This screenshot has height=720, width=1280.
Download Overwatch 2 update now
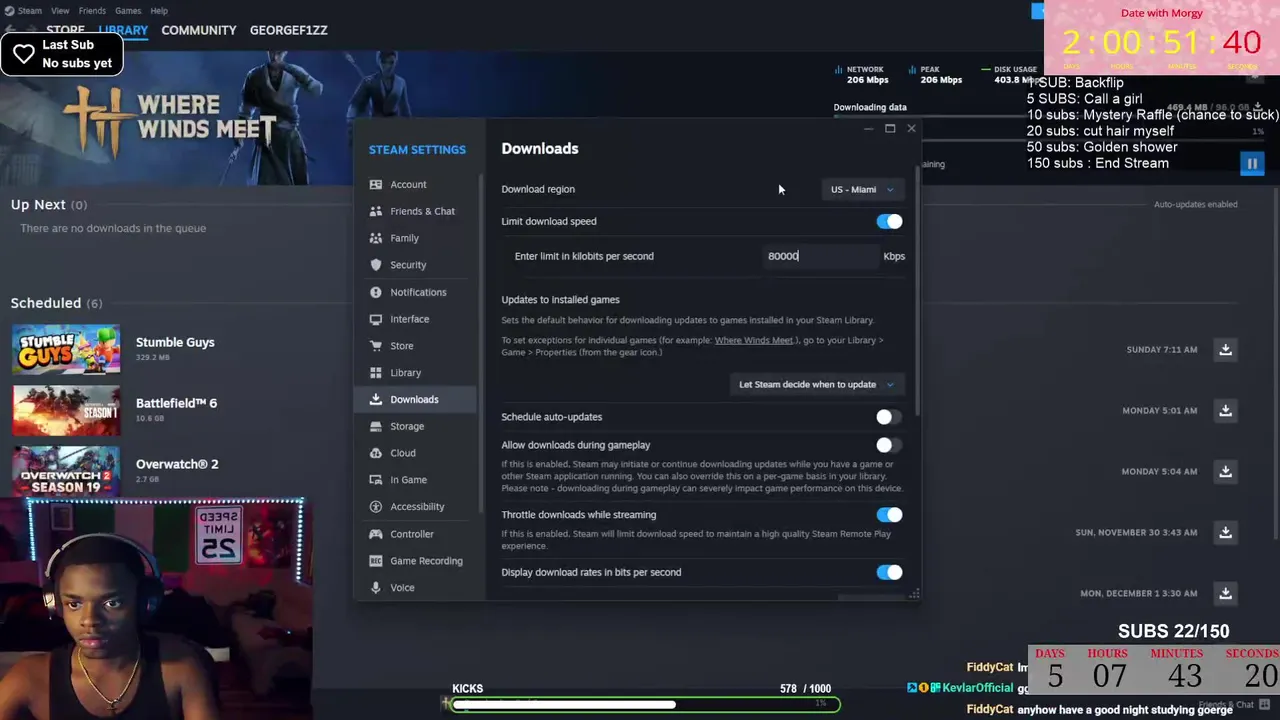tap(1225, 472)
